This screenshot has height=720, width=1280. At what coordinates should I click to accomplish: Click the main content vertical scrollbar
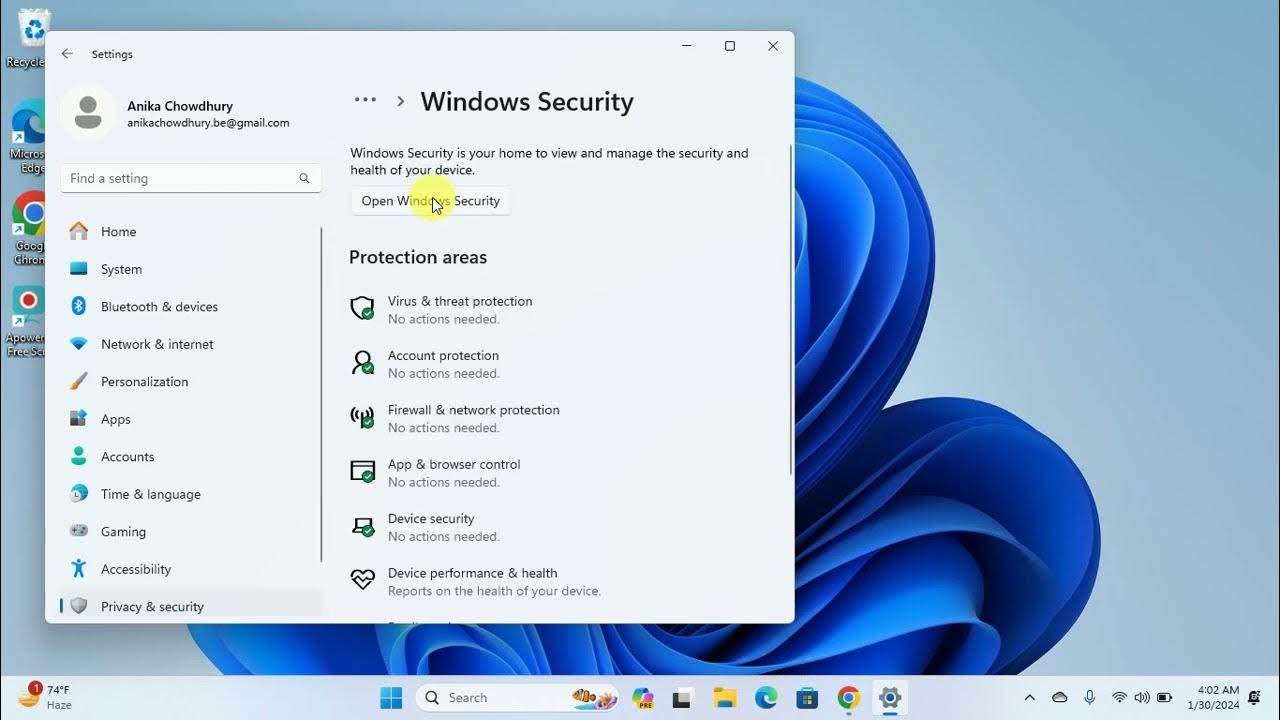pyautogui.click(x=791, y=310)
